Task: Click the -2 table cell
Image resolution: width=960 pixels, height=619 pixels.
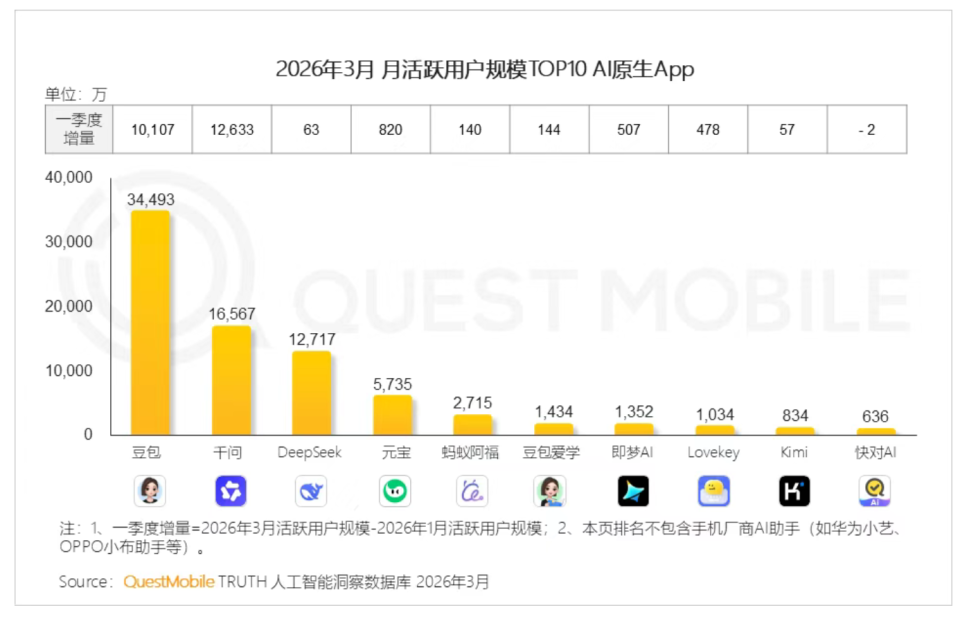Action: (867, 129)
